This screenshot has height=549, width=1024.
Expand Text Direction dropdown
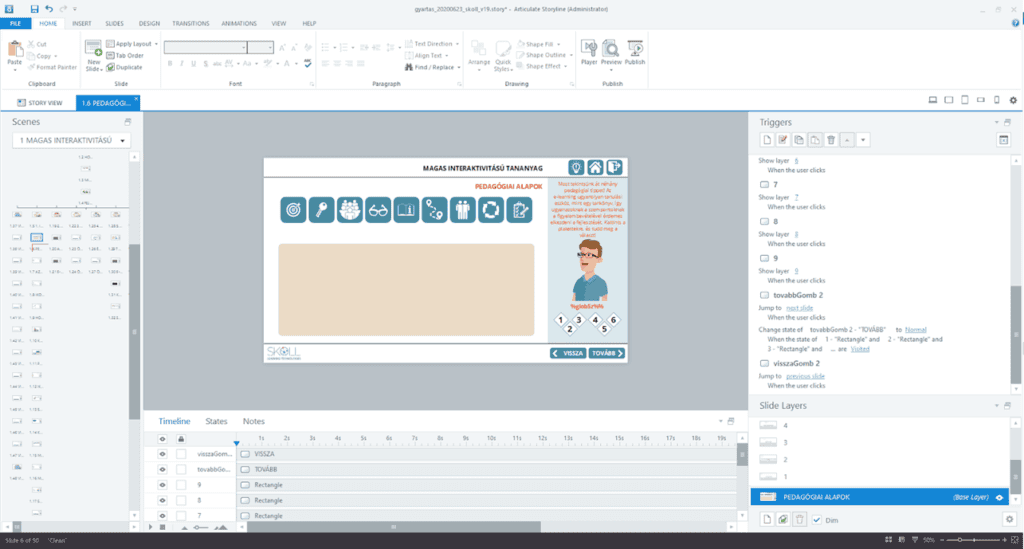coord(457,44)
